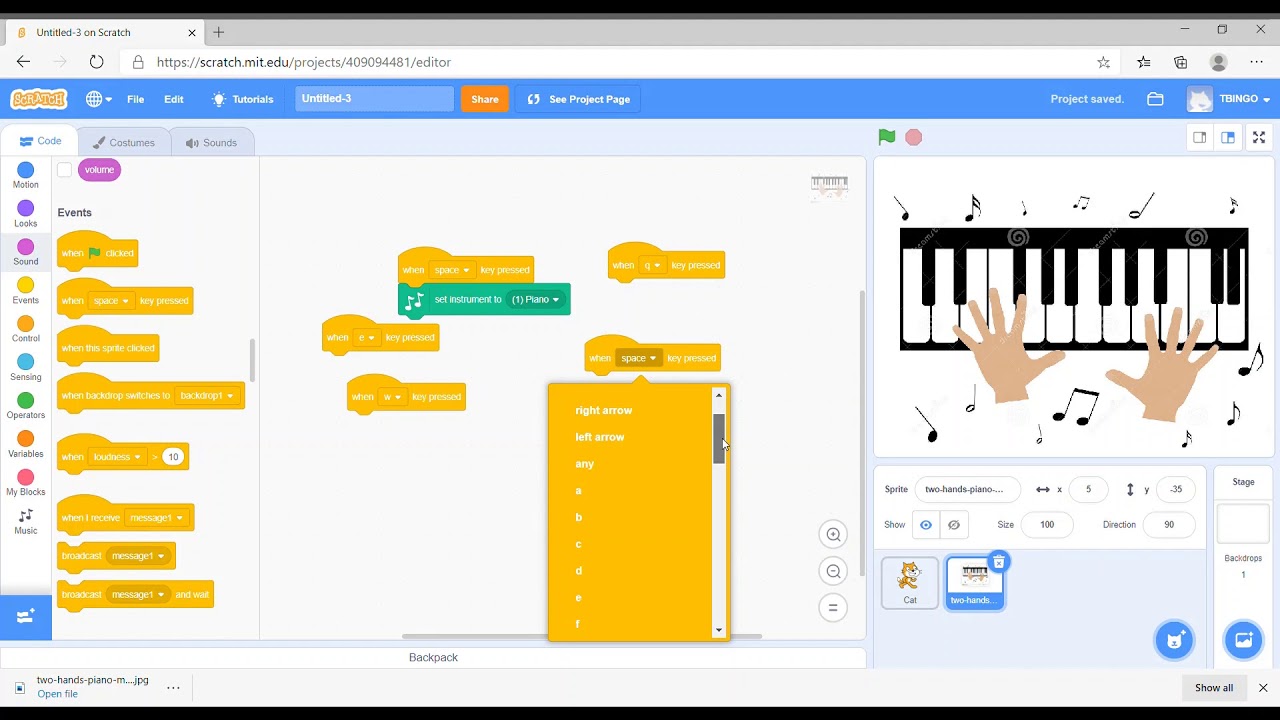The height and width of the screenshot is (720, 1280).
Task: Show the sprite using the eye icon
Action: [x=926, y=525]
